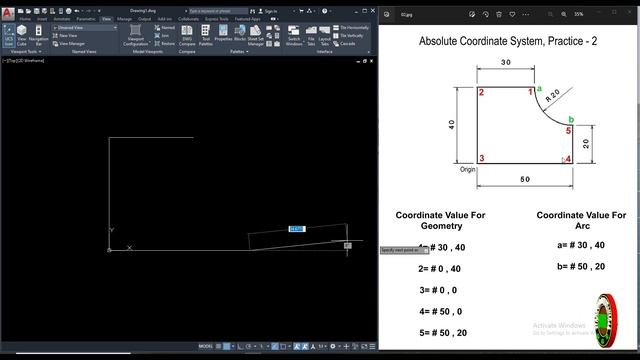Click Tile Horizontally
The height and width of the screenshot is (360, 640).
[x=351, y=27]
